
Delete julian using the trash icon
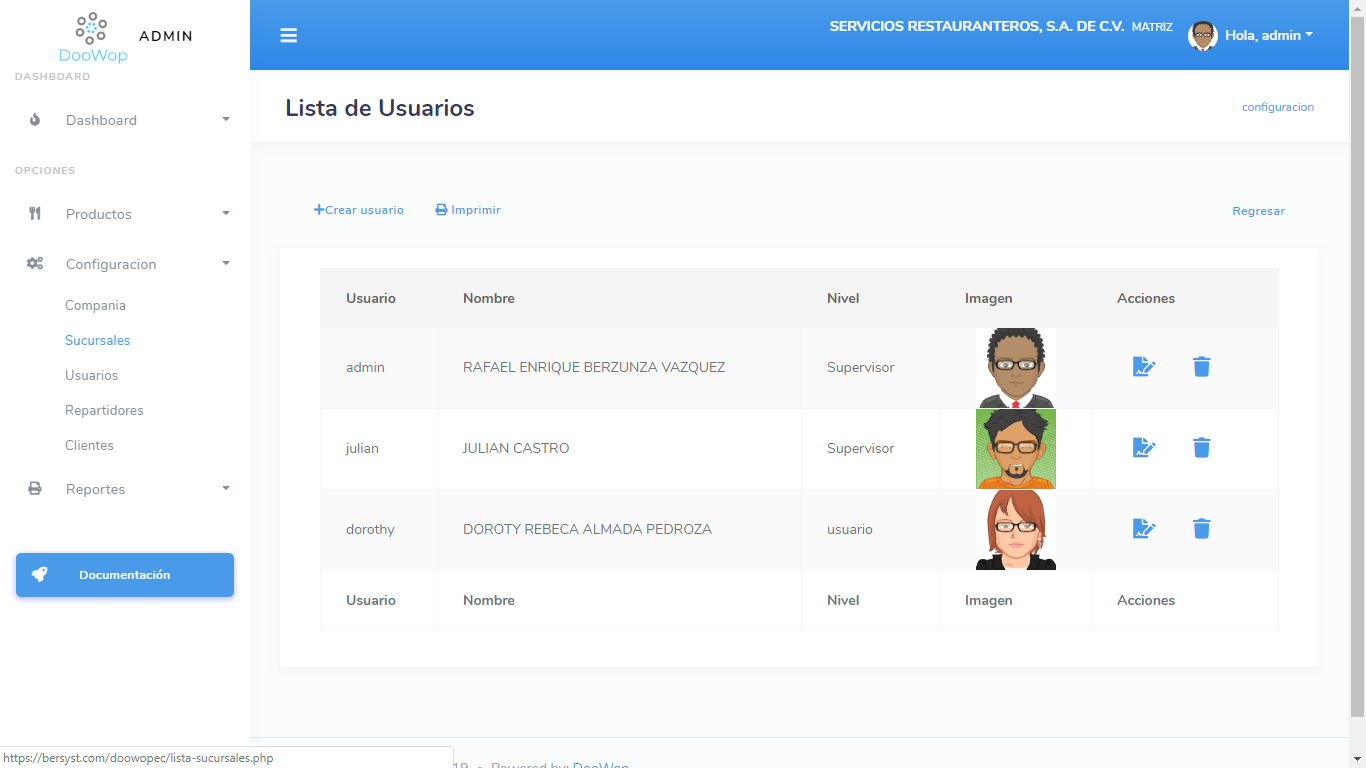pyautogui.click(x=1201, y=448)
